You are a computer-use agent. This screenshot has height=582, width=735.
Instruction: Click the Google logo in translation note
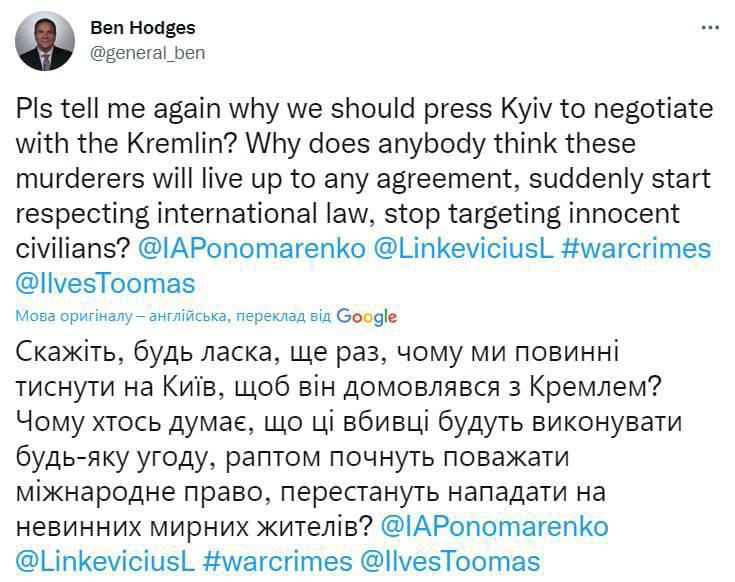pyautogui.click(x=367, y=317)
